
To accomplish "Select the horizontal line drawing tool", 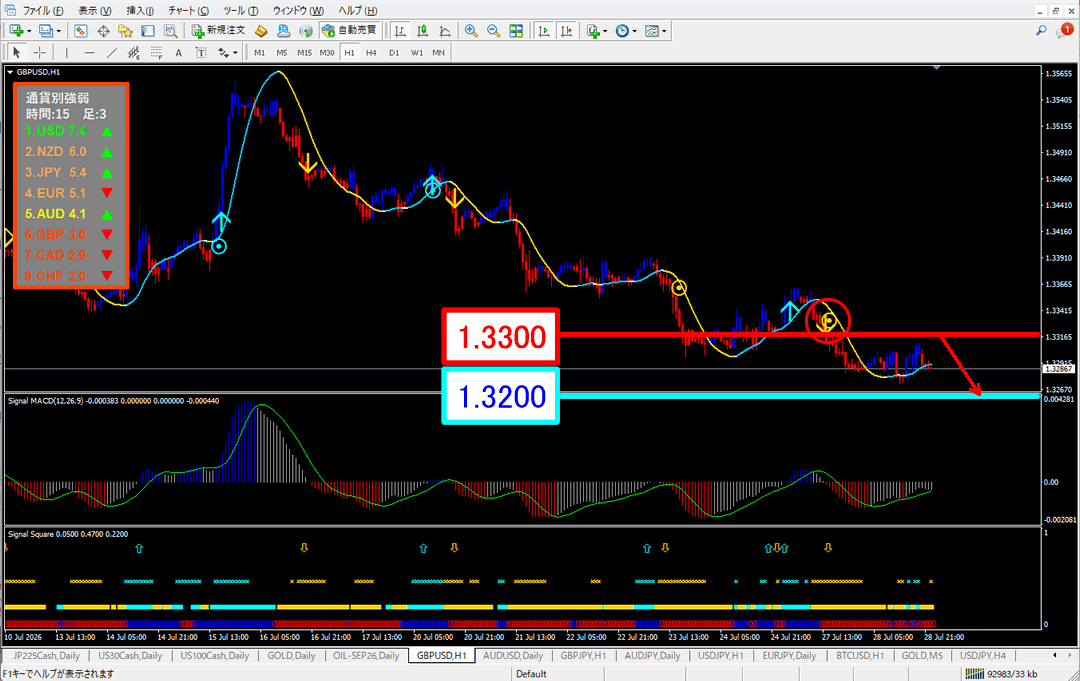I will (x=89, y=53).
